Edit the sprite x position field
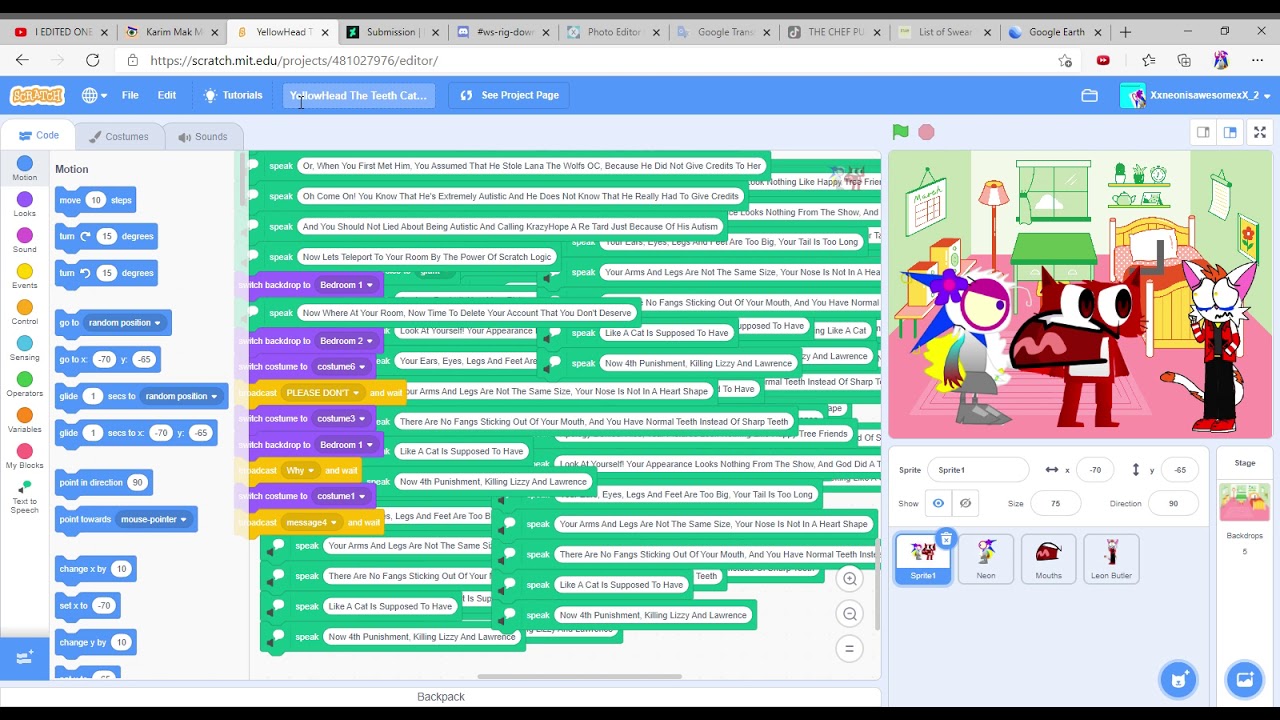Screen dimensions: 1280x720 tap(1096, 470)
